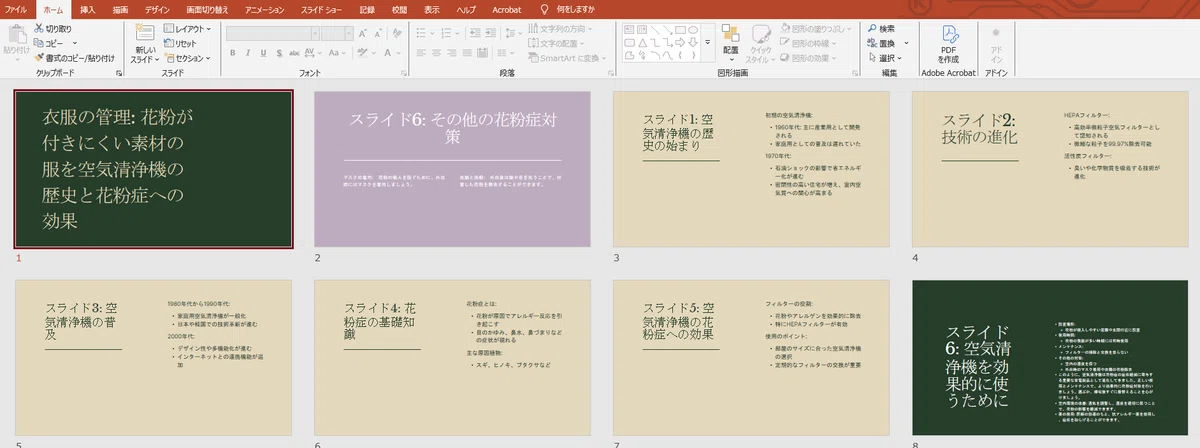Open the Font group dialog launcher
Image resolution: width=1200 pixels, height=448 pixels.
pos(403,74)
